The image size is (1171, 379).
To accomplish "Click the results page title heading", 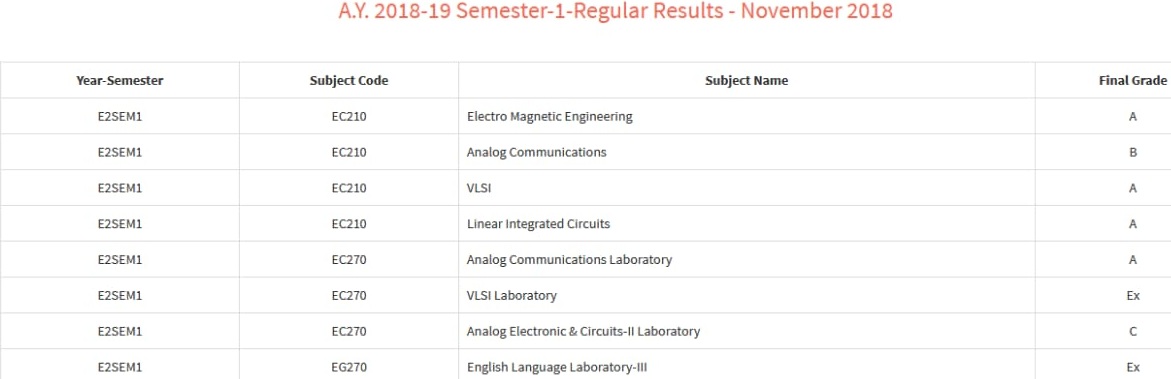I will (615, 11).
